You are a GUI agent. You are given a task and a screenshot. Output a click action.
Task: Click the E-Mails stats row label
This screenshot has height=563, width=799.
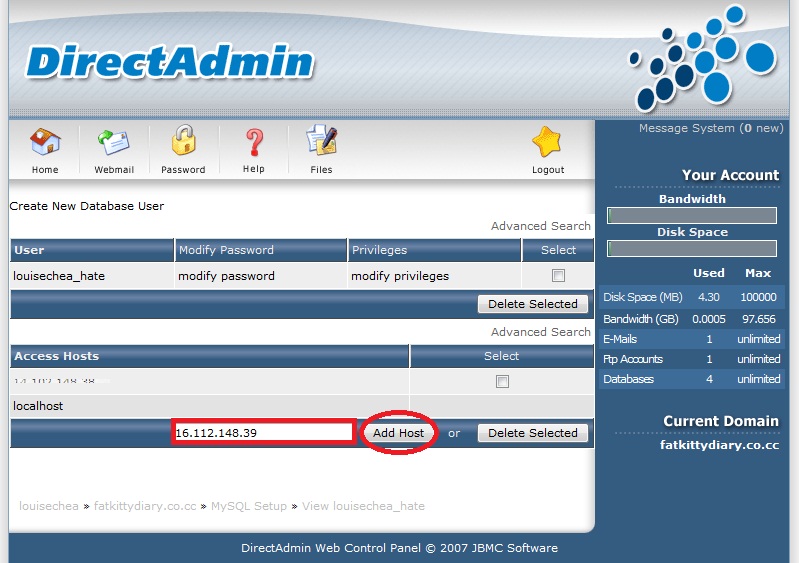620,339
